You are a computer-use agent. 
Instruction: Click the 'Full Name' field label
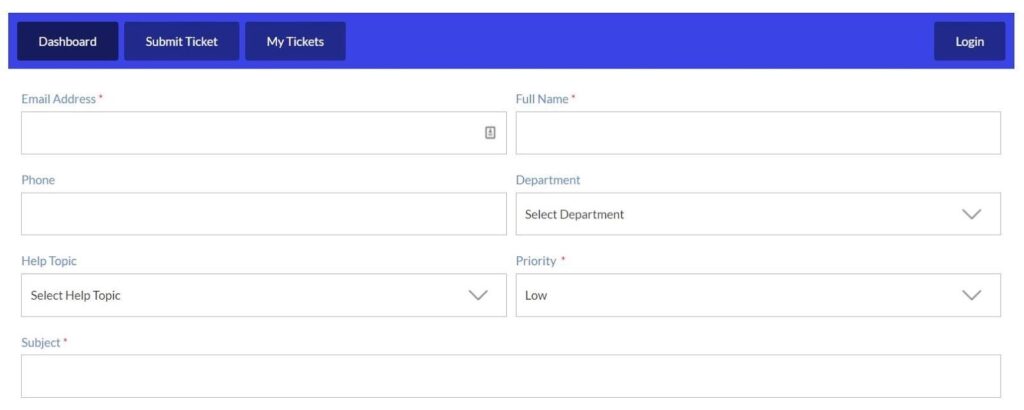coord(542,99)
